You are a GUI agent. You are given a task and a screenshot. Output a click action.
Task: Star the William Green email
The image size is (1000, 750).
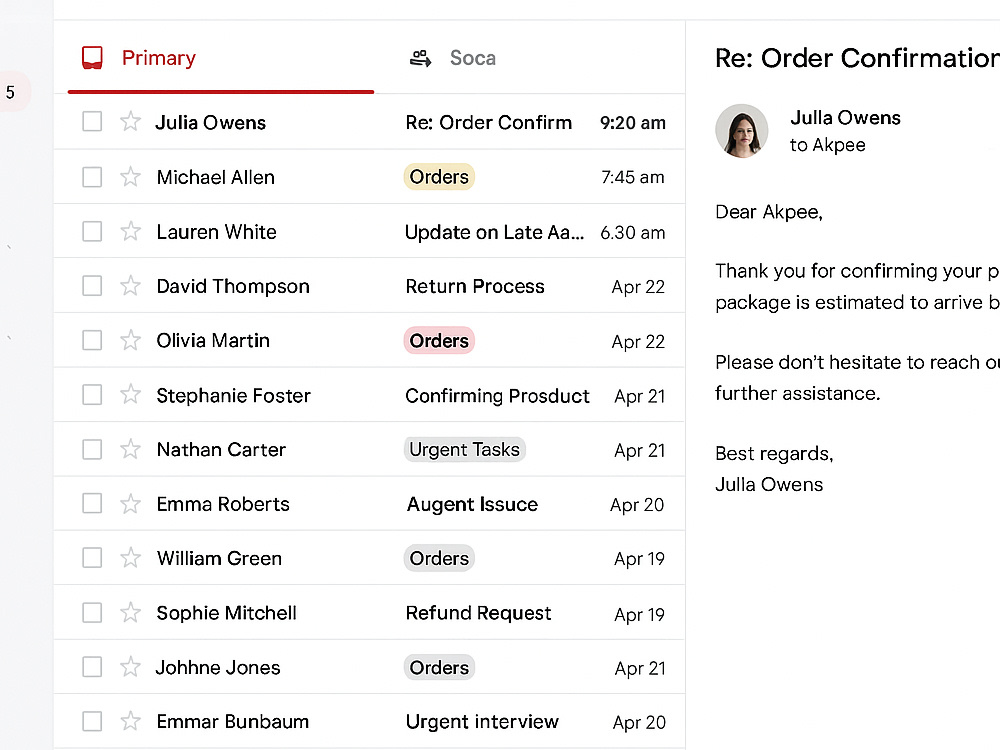(130, 557)
